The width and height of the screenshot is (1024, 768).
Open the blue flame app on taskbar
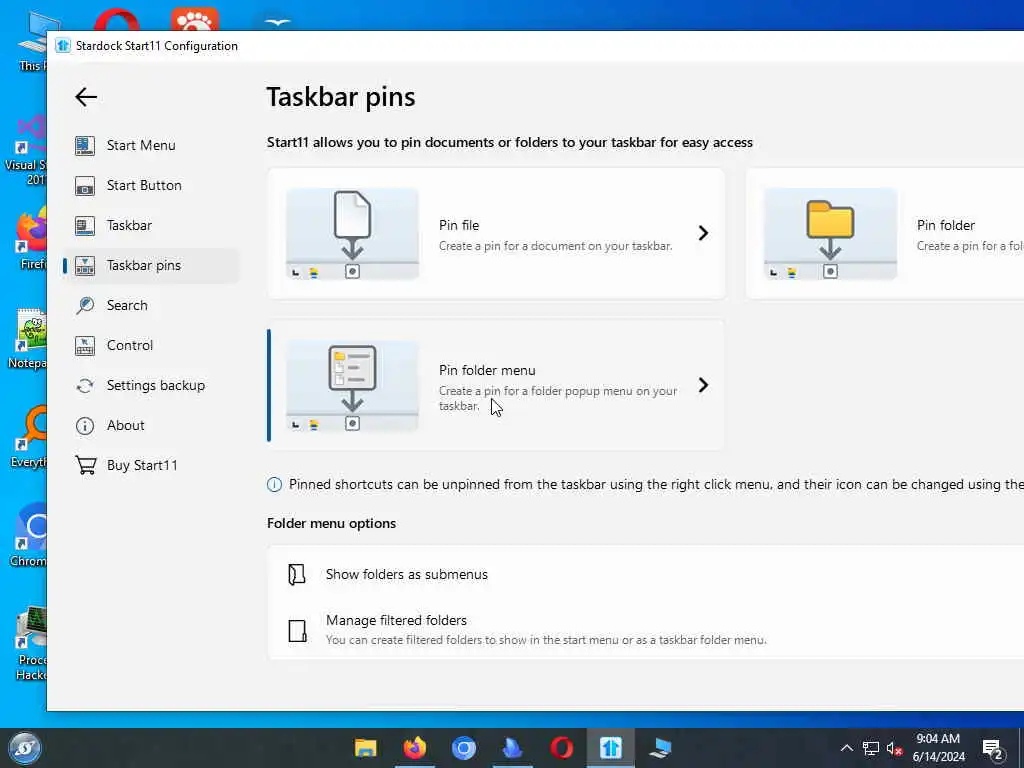tap(513, 748)
